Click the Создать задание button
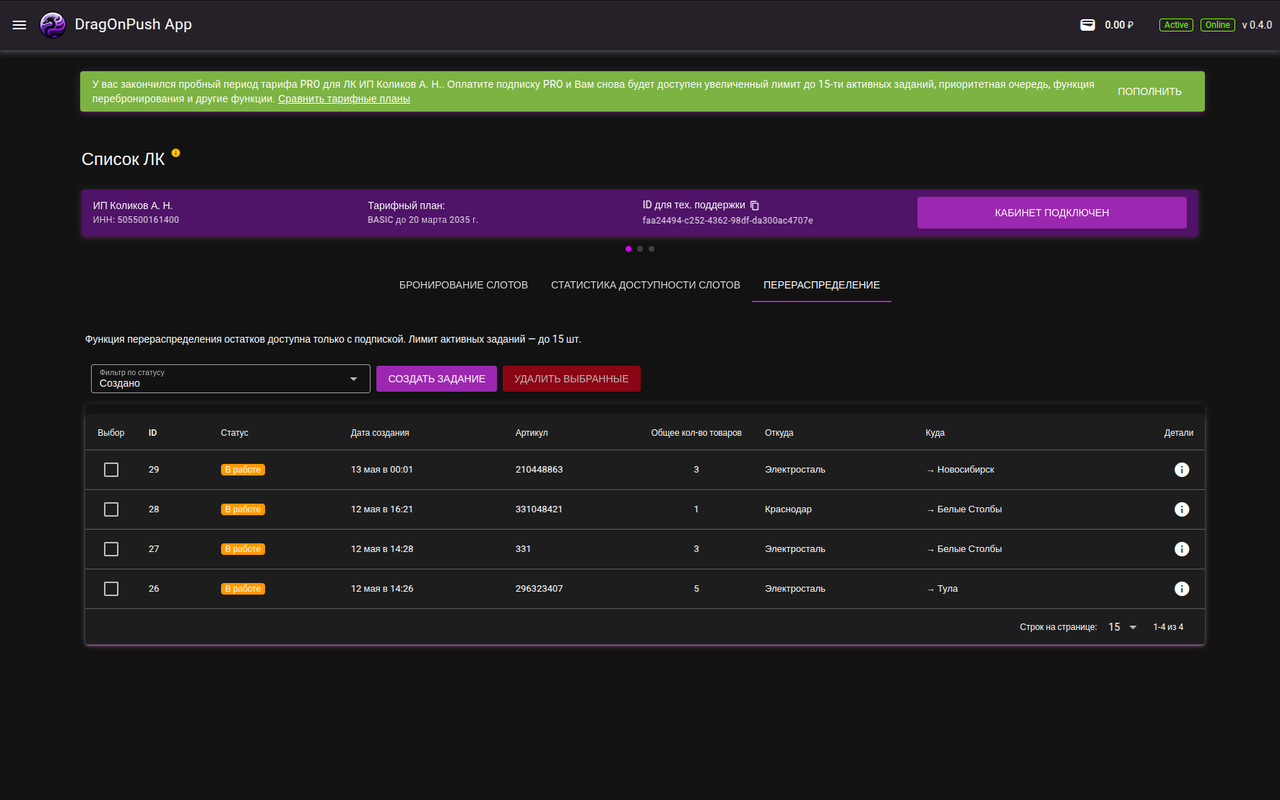This screenshot has height=800, width=1280. click(436, 379)
